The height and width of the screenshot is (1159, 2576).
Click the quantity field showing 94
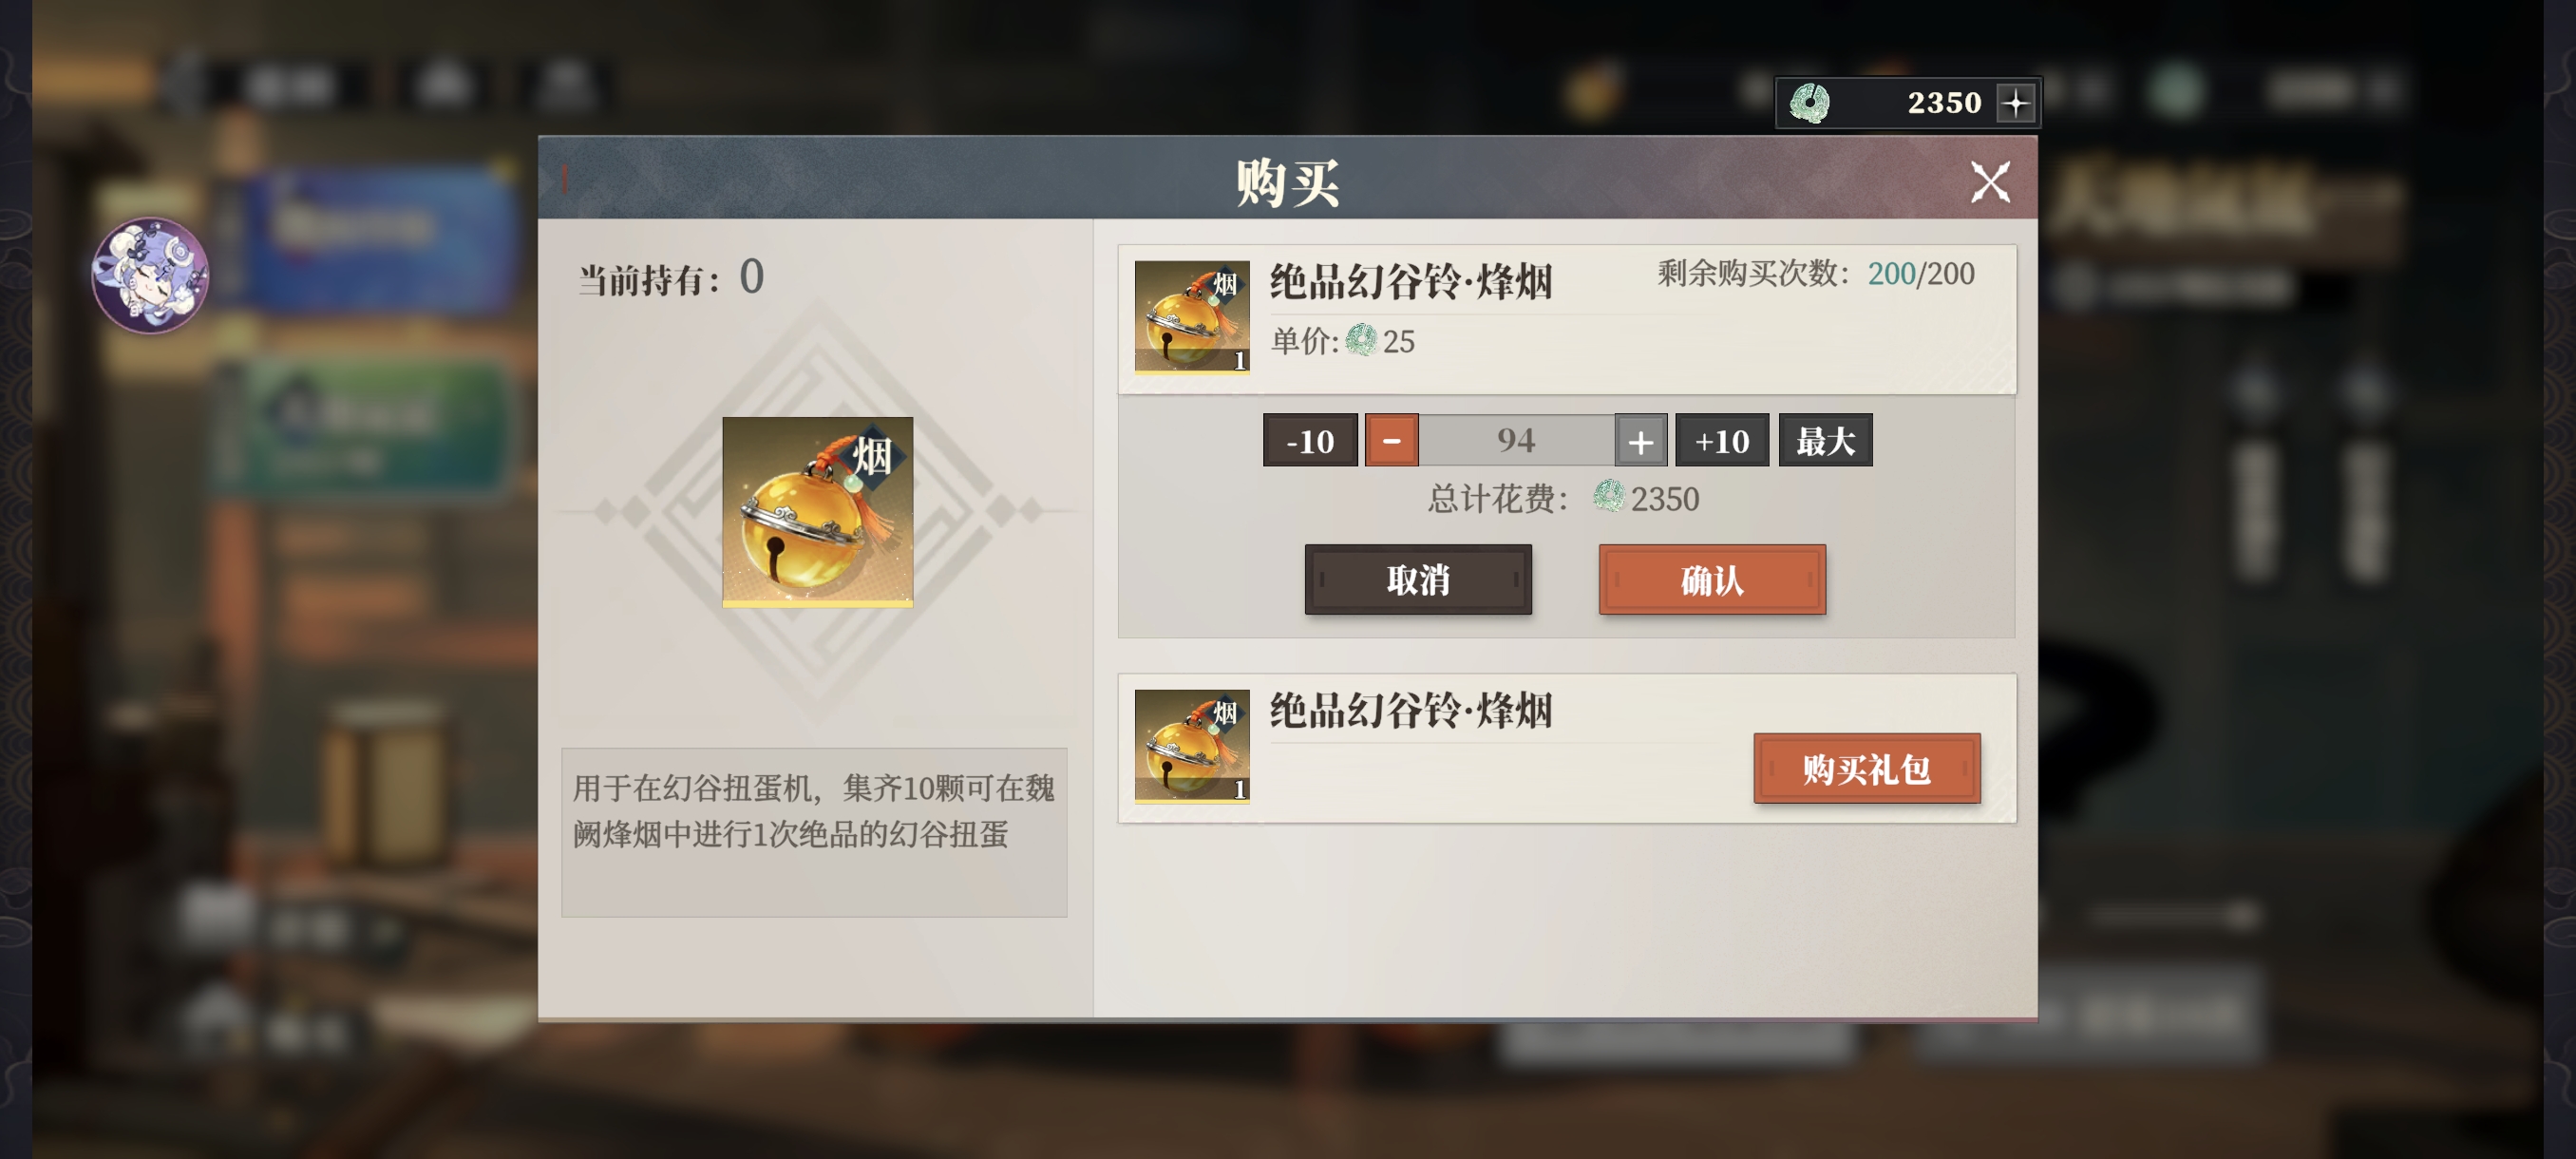pyautogui.click(x=1516, y=440)
